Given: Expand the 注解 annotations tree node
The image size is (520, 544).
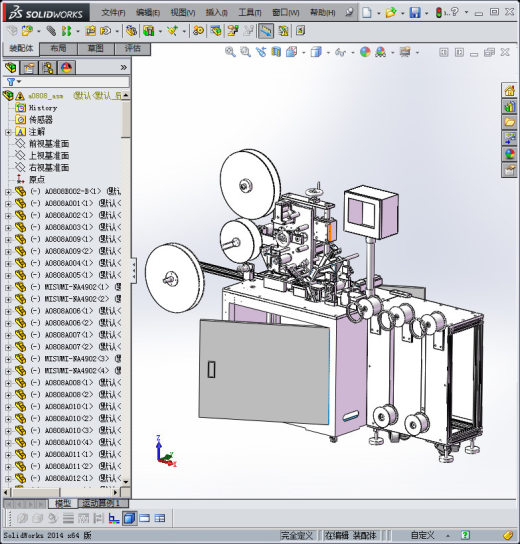Looking at the screenshot, I should coord(8,132).
